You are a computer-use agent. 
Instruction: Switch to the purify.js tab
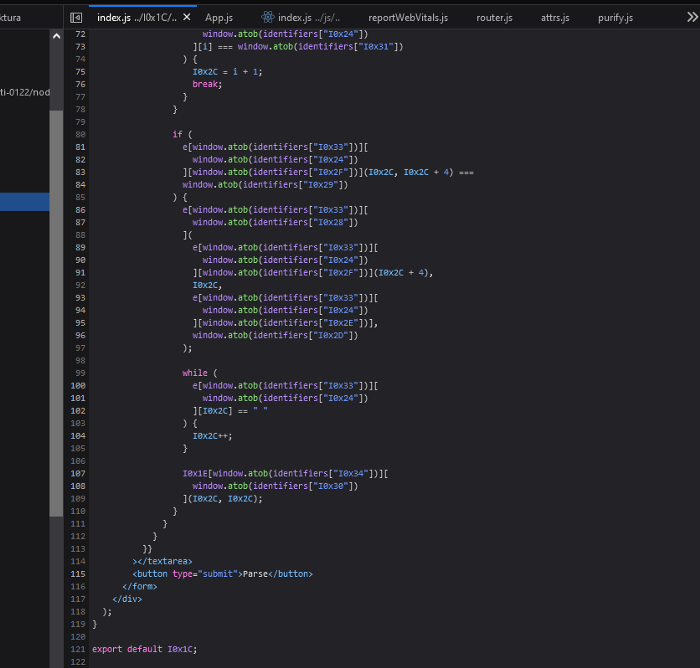[x=615, y=18]
